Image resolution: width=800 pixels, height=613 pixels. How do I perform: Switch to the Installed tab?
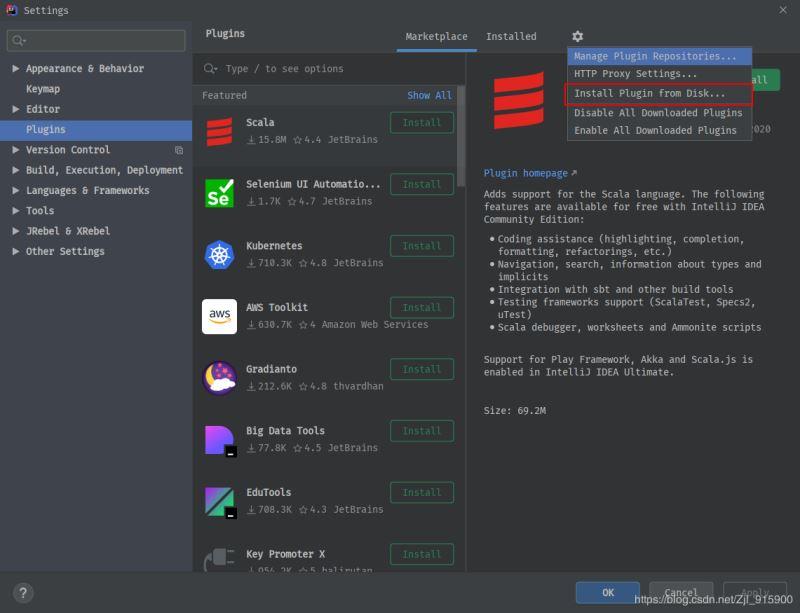coord(511,37)
